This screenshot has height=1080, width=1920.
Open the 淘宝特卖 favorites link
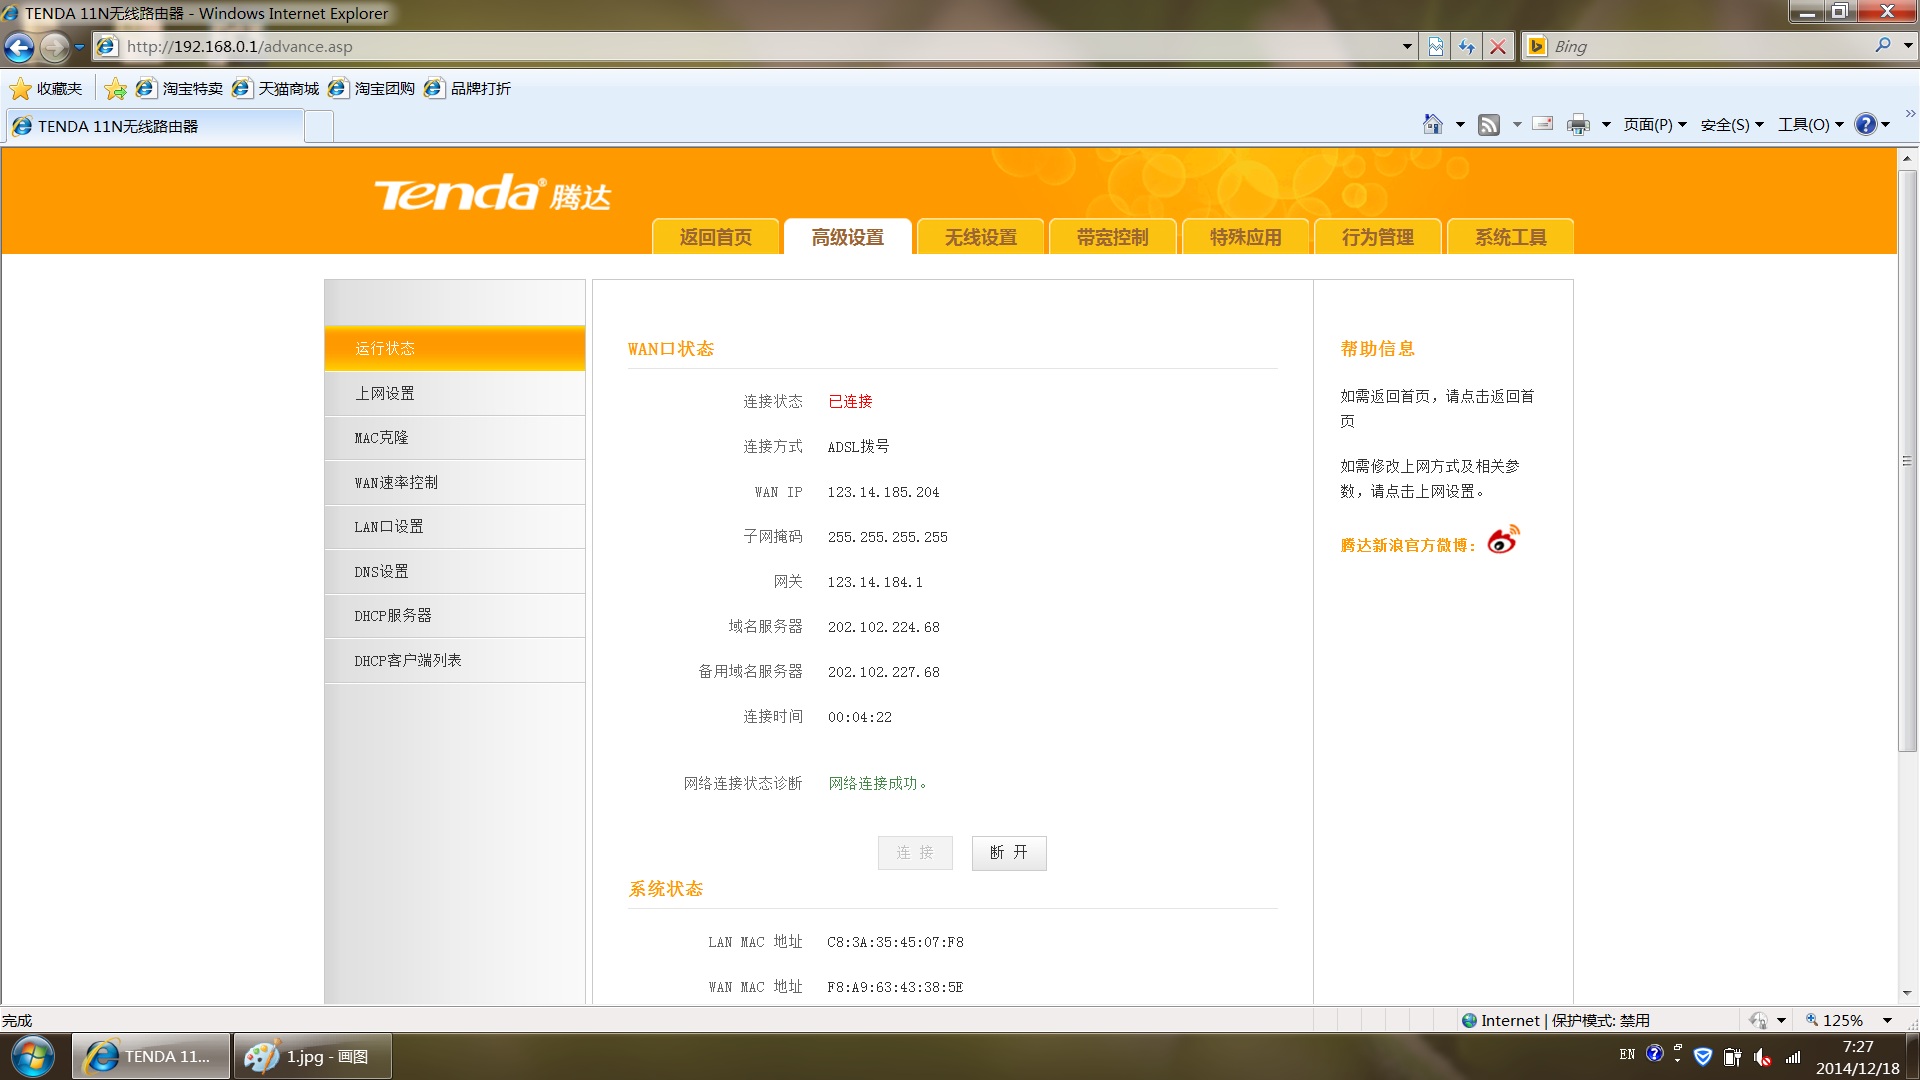(179, 88)
